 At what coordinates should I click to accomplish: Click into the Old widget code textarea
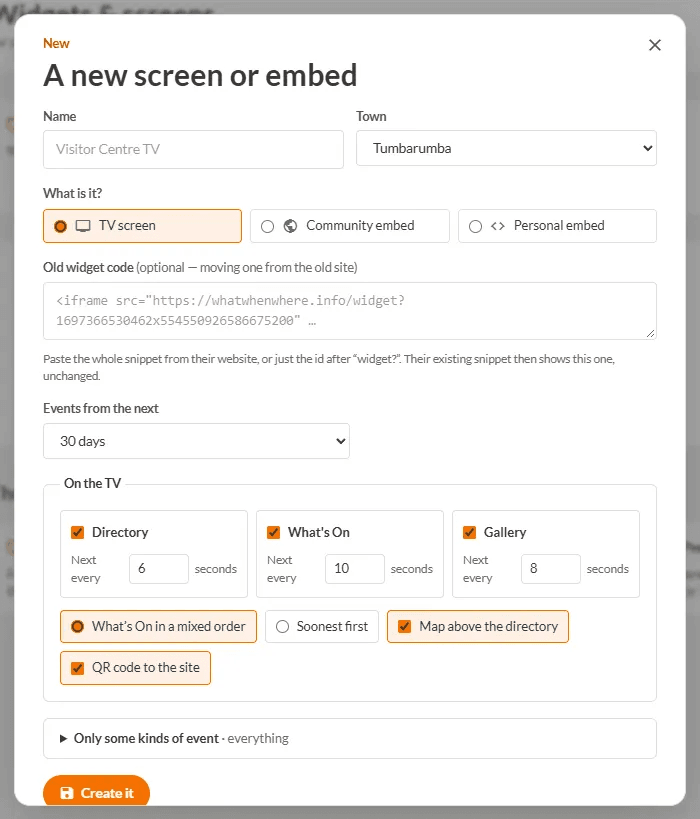click(350, 311)
